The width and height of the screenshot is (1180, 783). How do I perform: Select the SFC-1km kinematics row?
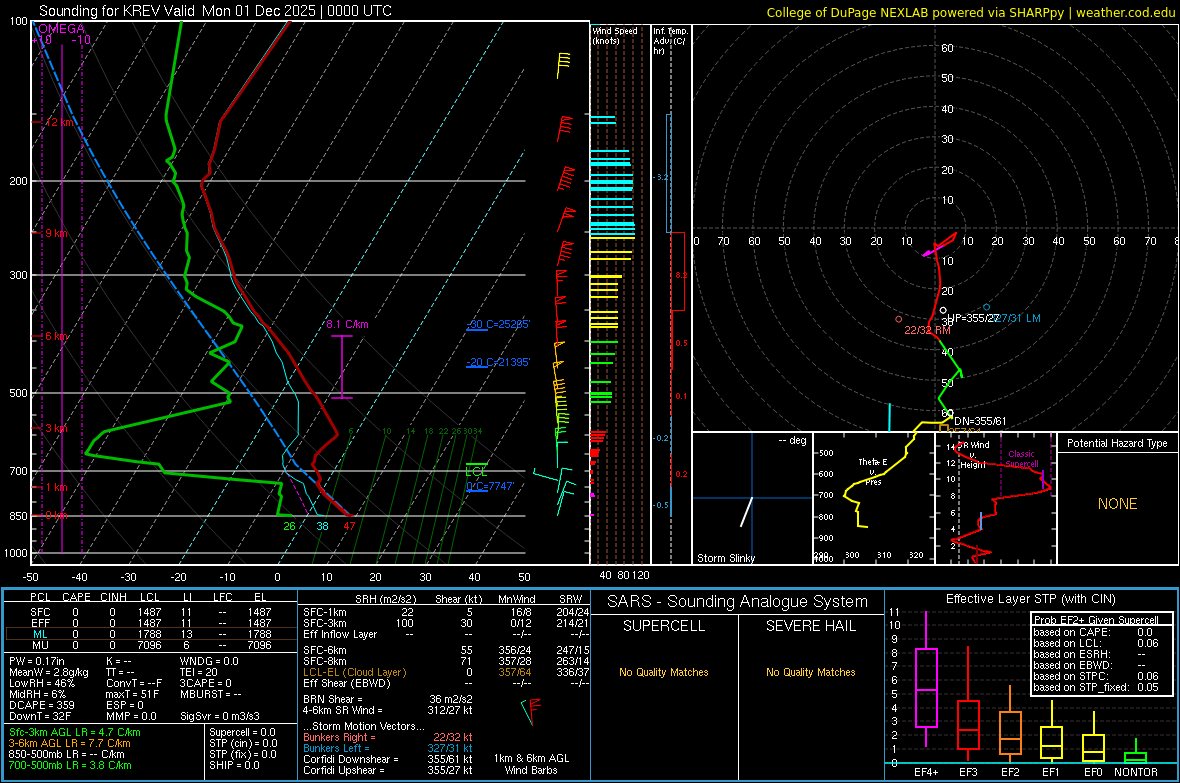point(446,612)
